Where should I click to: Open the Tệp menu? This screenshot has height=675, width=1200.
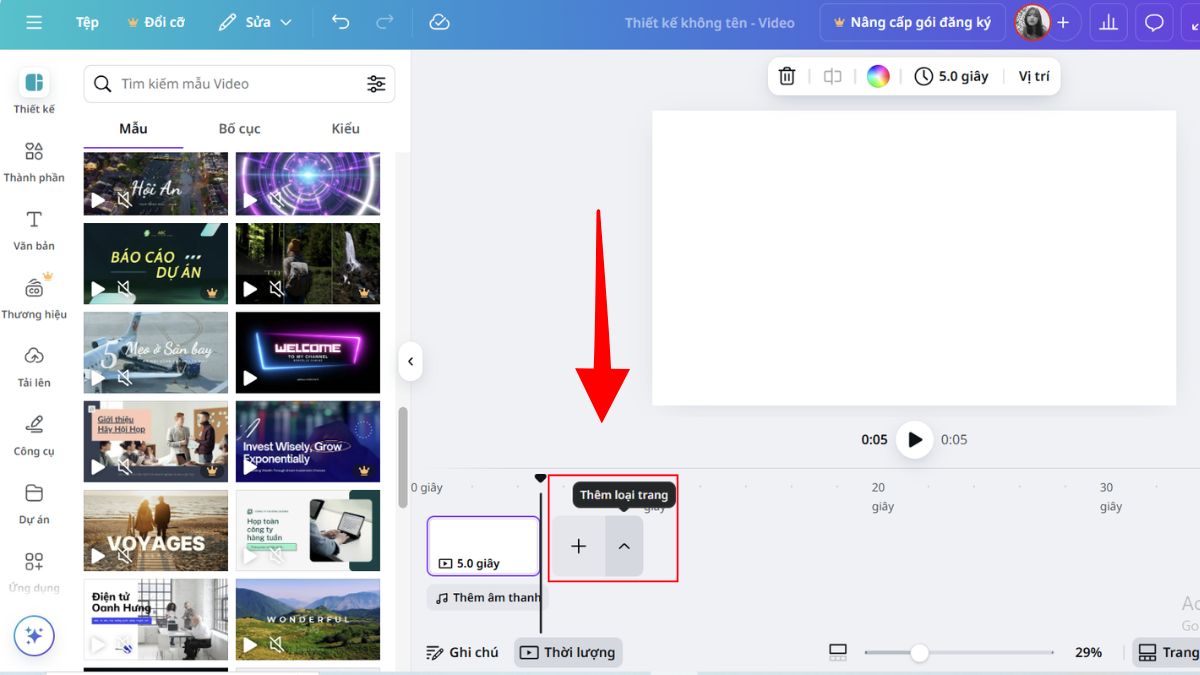[x=87, y=22]
